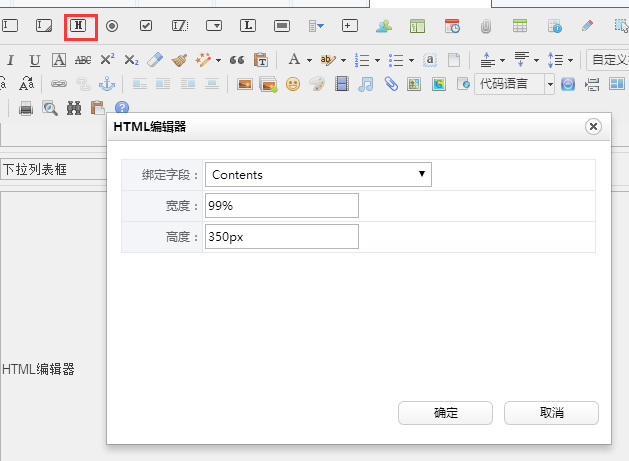Insert the green data table control
Screen dimensions: 629x461
coord(520,26)
